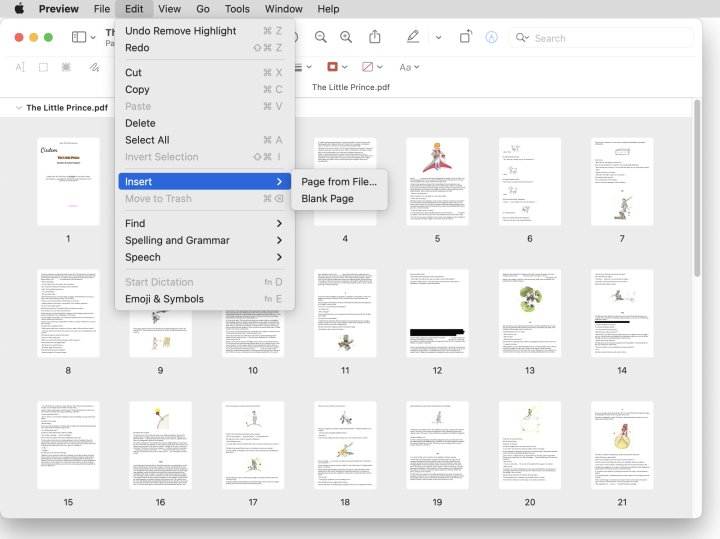Select the Sketch tool icon
The width and height of the screenshot is (720, 539).
[94, 67]
